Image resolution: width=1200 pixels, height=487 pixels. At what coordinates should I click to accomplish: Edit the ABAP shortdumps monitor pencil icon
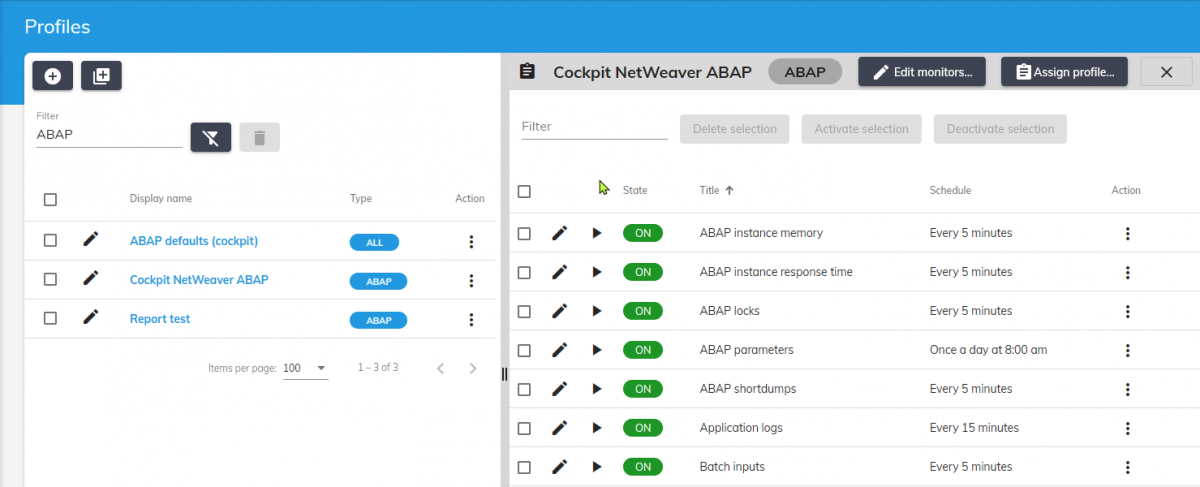[560, 388]
